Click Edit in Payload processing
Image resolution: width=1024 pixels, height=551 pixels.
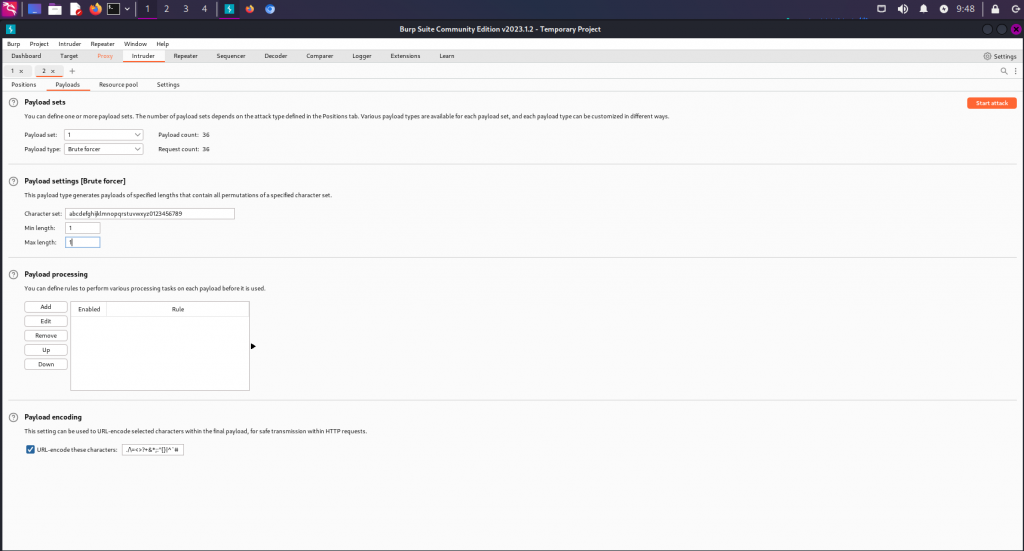pos(46,321)
